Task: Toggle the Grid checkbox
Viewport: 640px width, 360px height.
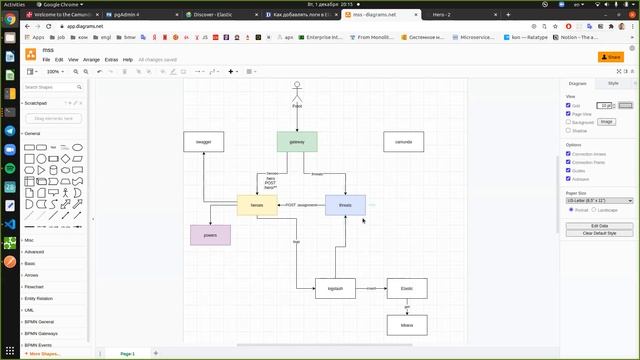Action: pyautogui.click(x=568, y=105)
